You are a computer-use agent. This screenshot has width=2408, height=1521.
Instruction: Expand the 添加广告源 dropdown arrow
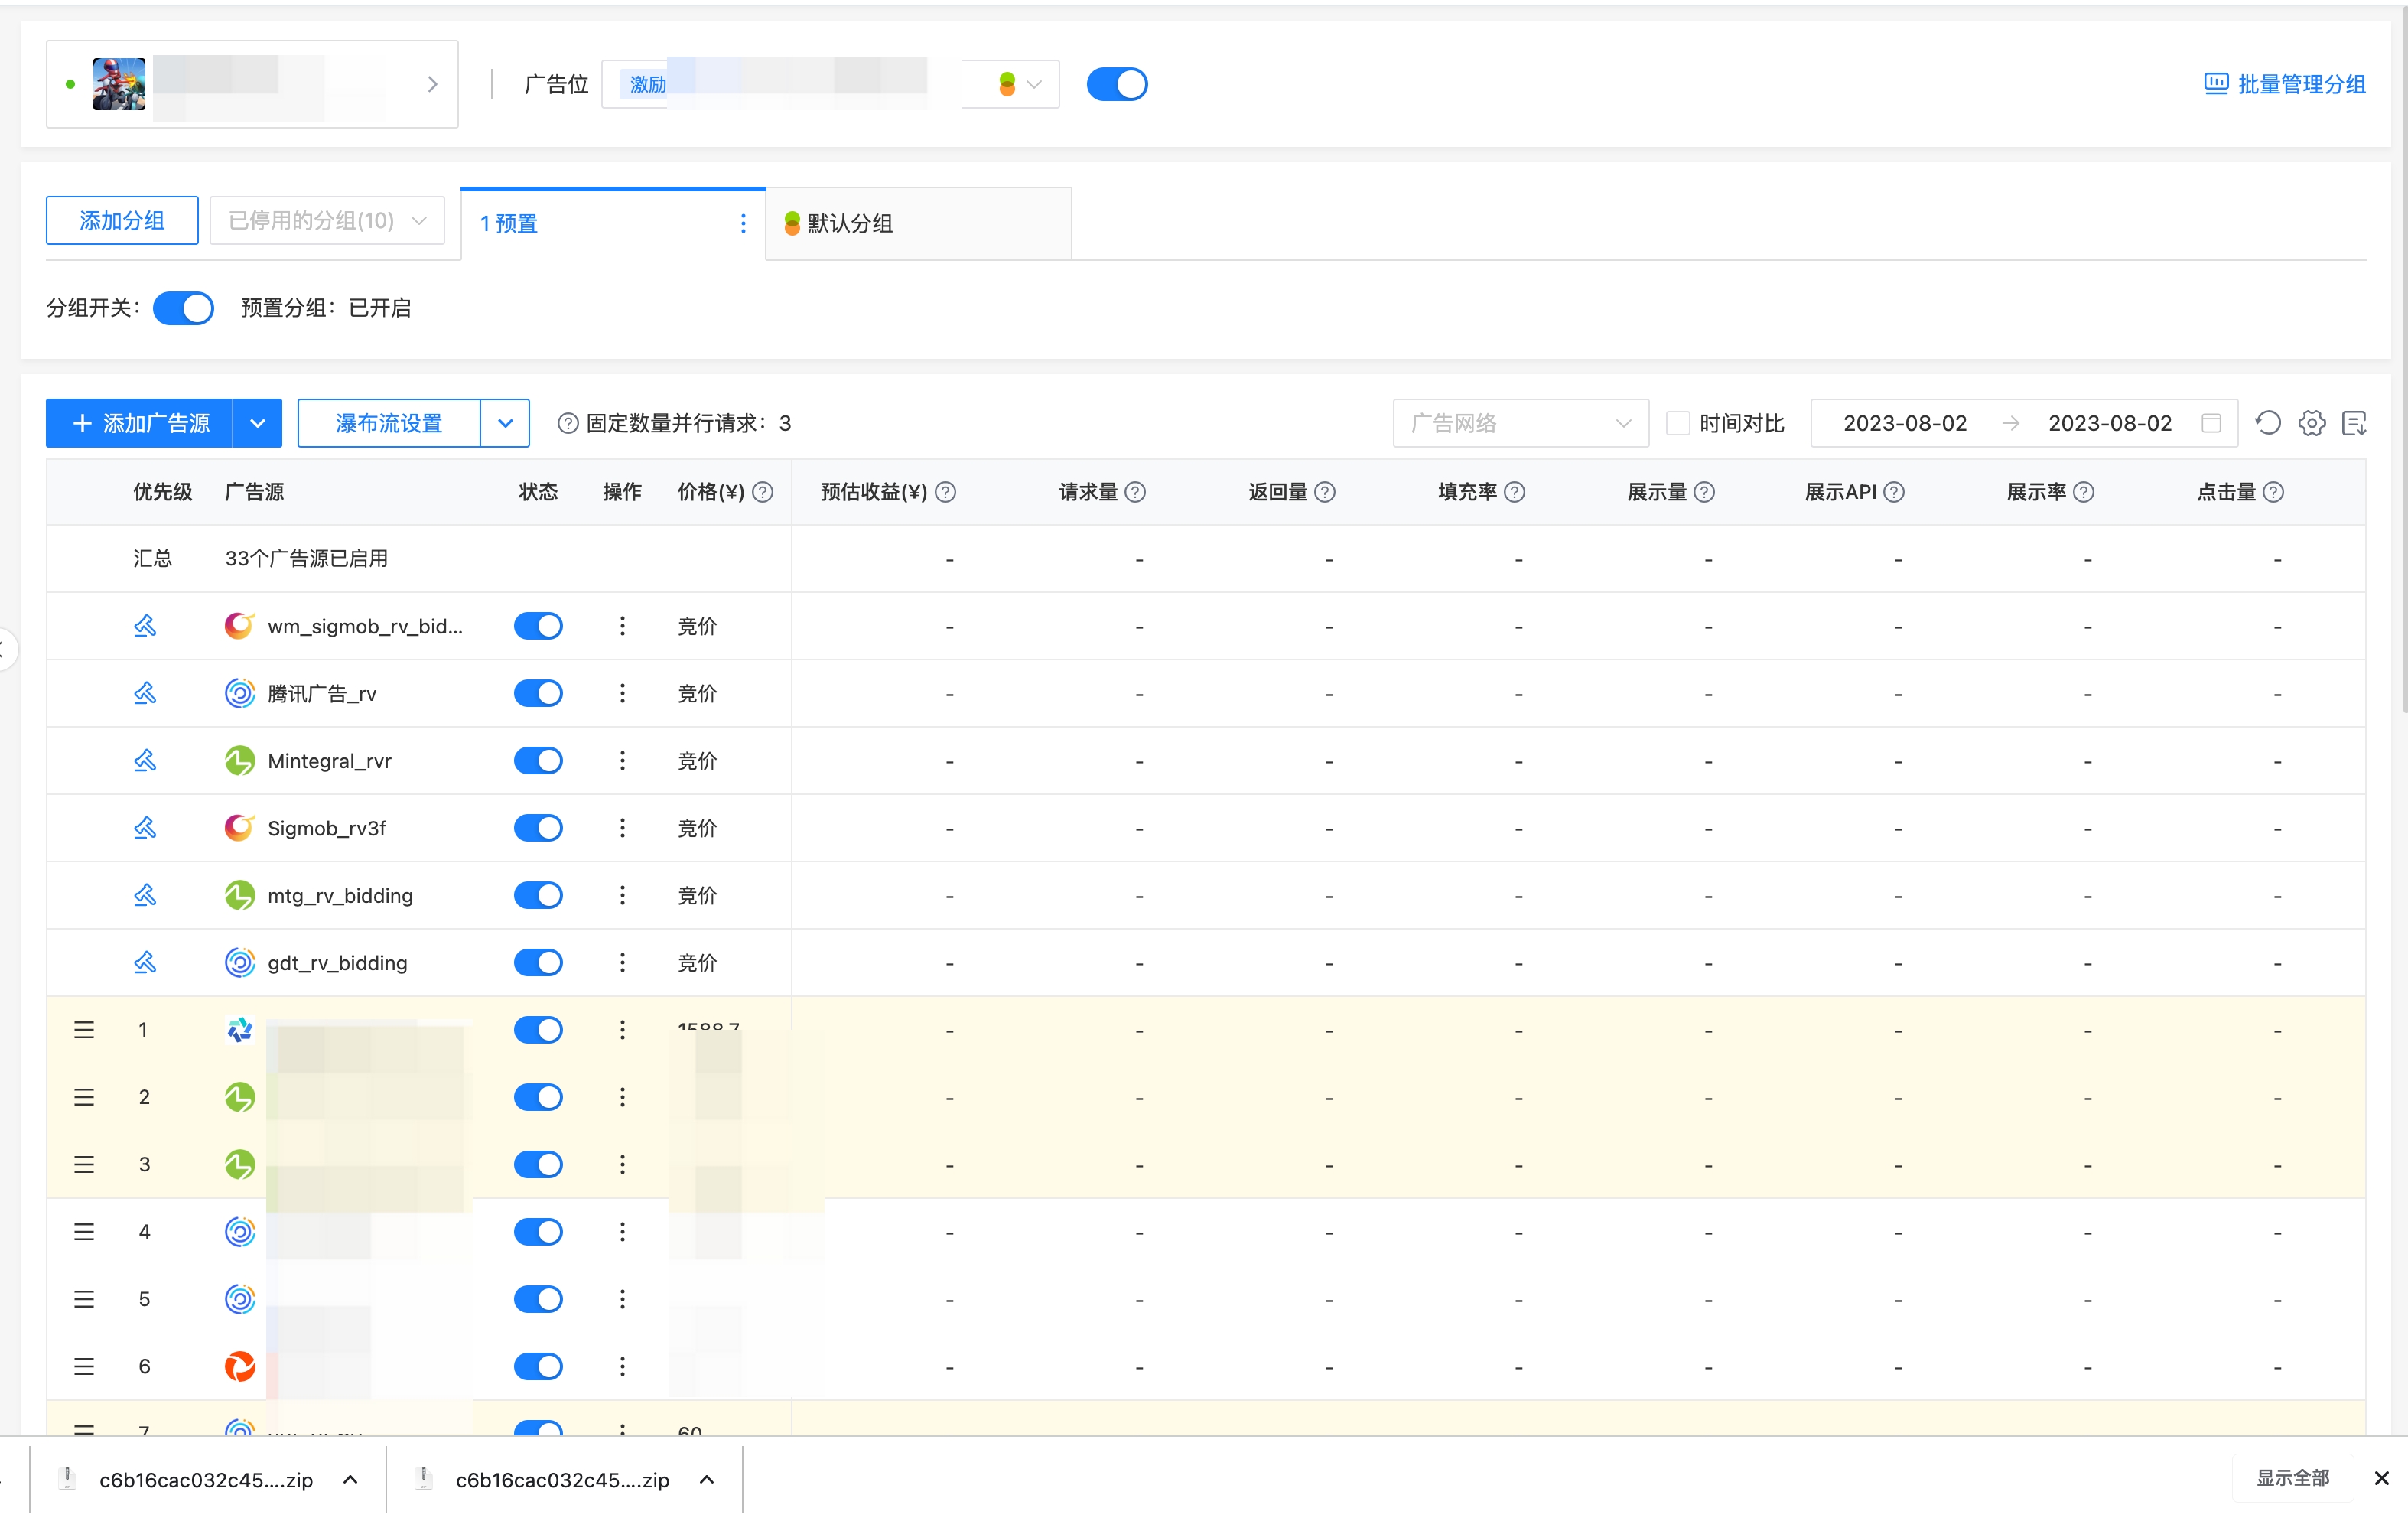[x=257, y=423]
